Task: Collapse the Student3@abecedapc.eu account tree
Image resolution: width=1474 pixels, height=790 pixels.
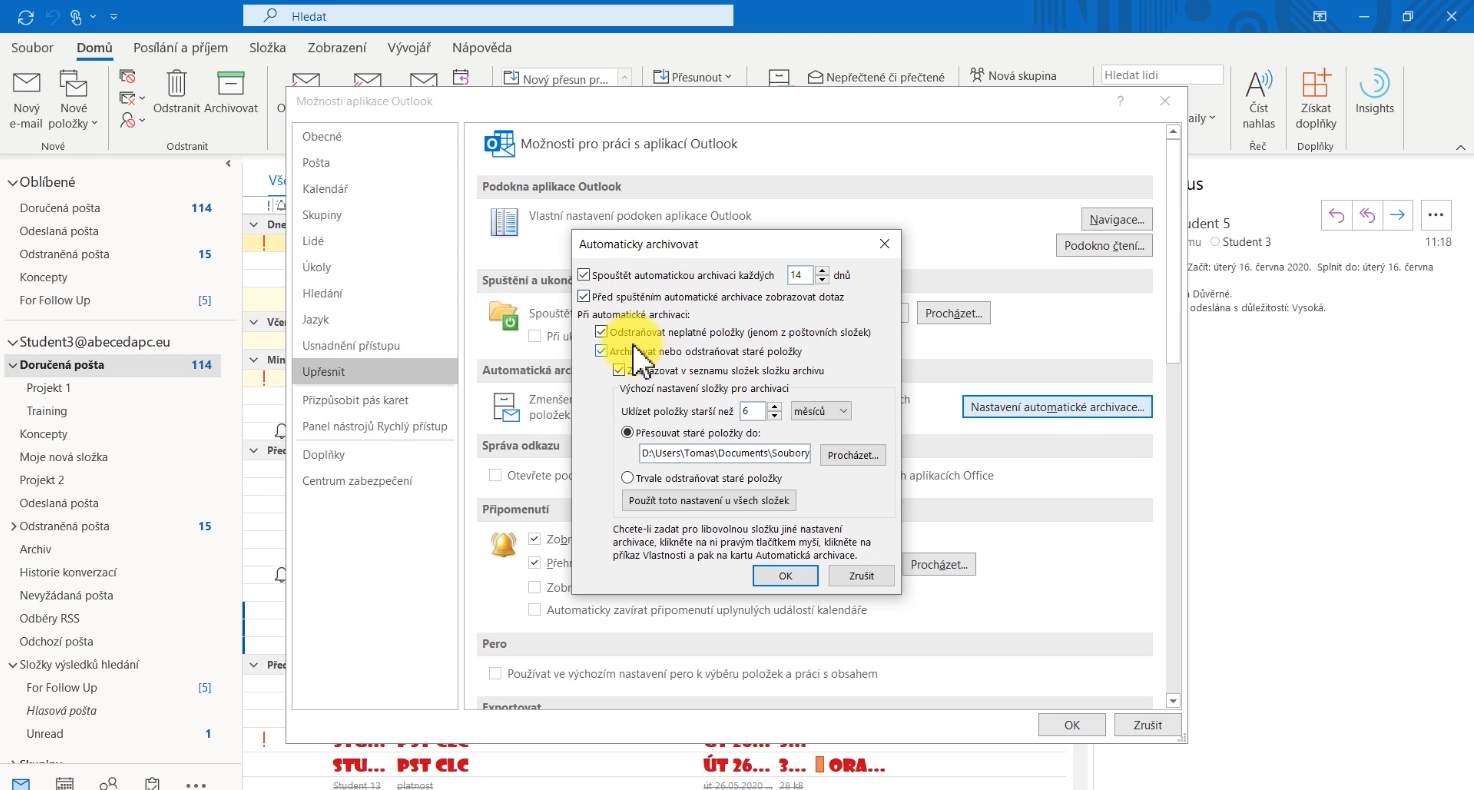Action: (13, 341)
